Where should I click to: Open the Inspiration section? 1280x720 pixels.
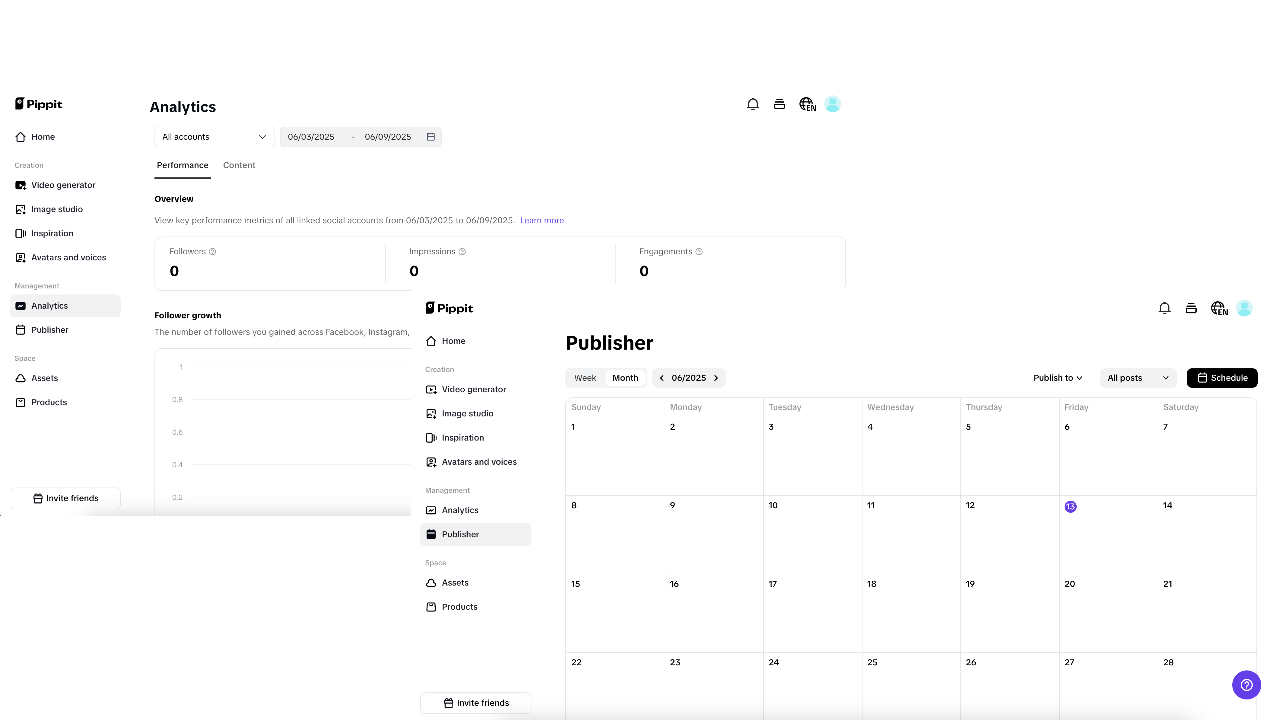[462, 437]
